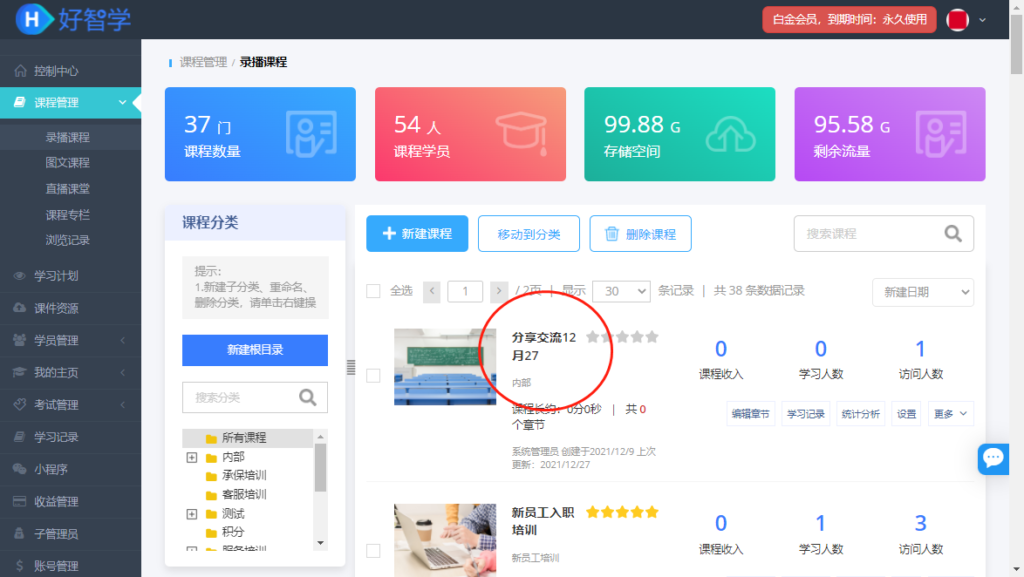Go to the previous page arrow

click(x=432, y=291)
